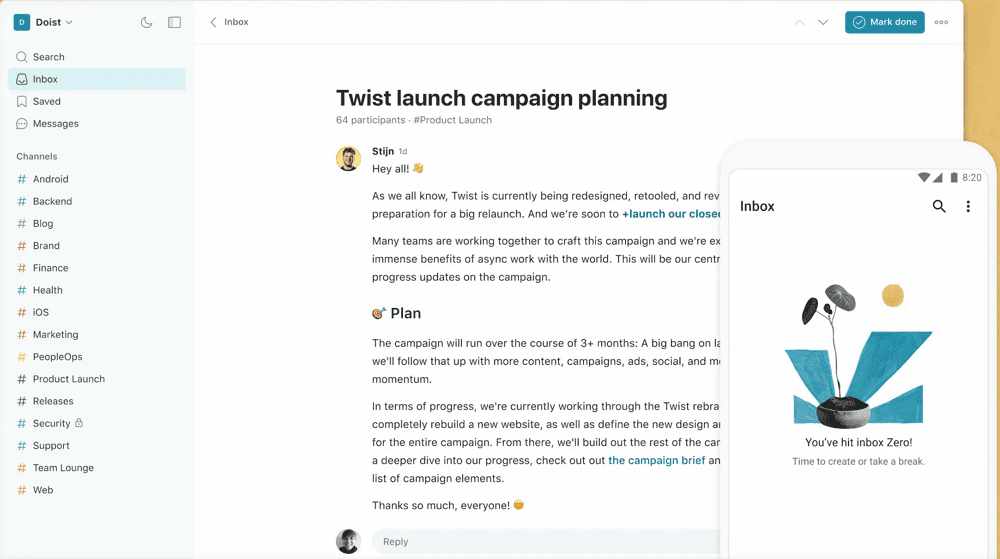Follow the campaign brief link
The image size is (1000, 559).
[656, 460]
